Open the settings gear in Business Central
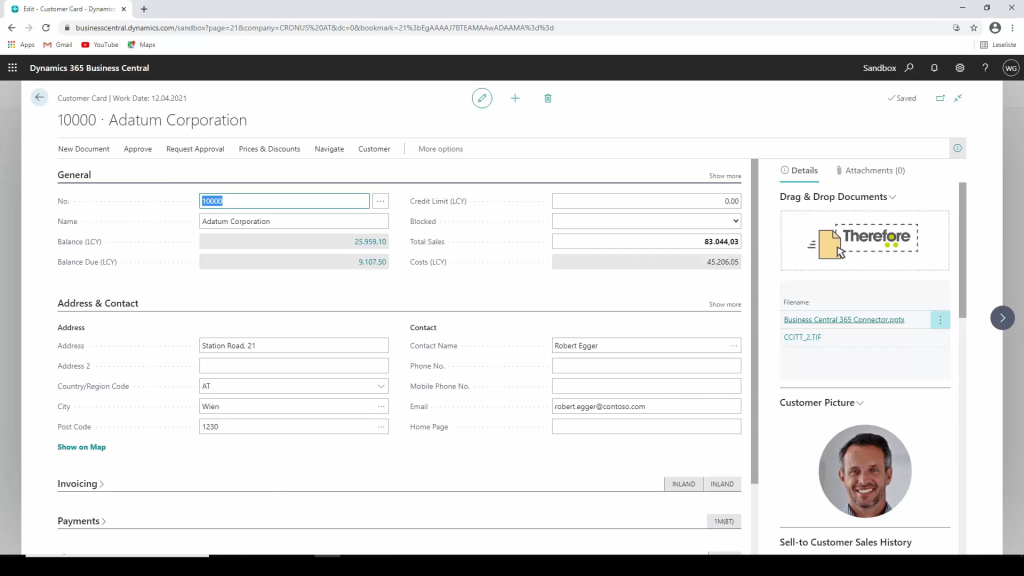The image size is (1024, 576). [x=960, y=68]
